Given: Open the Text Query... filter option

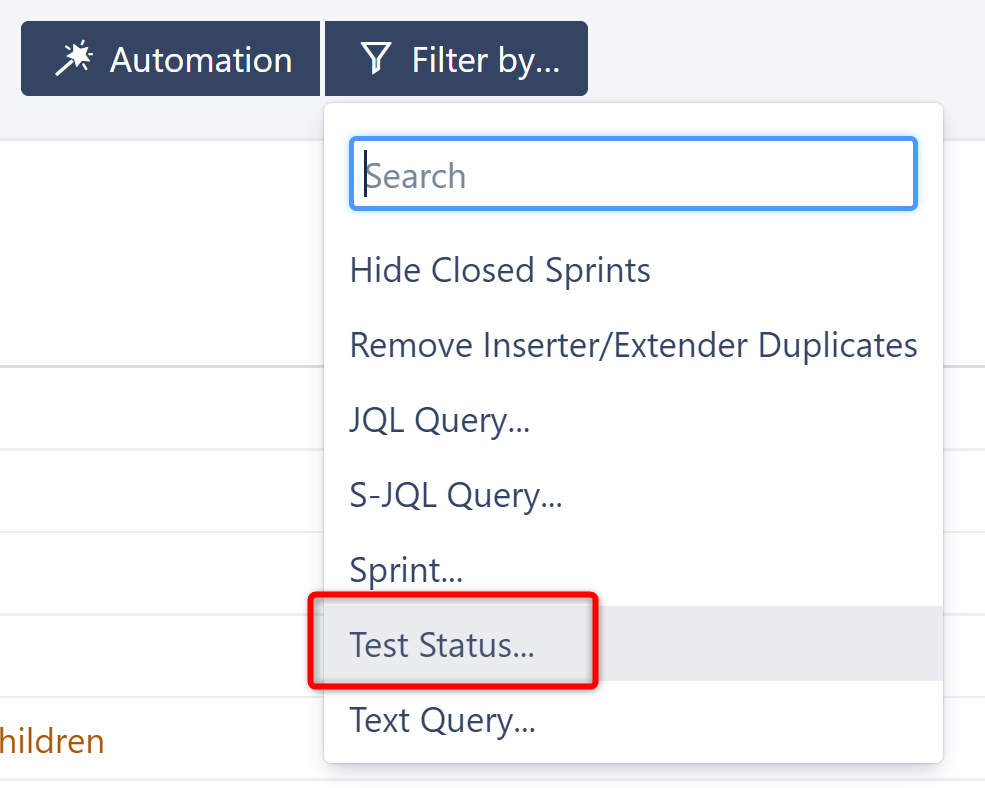Looking at the screenshot, I should [442, 720].
